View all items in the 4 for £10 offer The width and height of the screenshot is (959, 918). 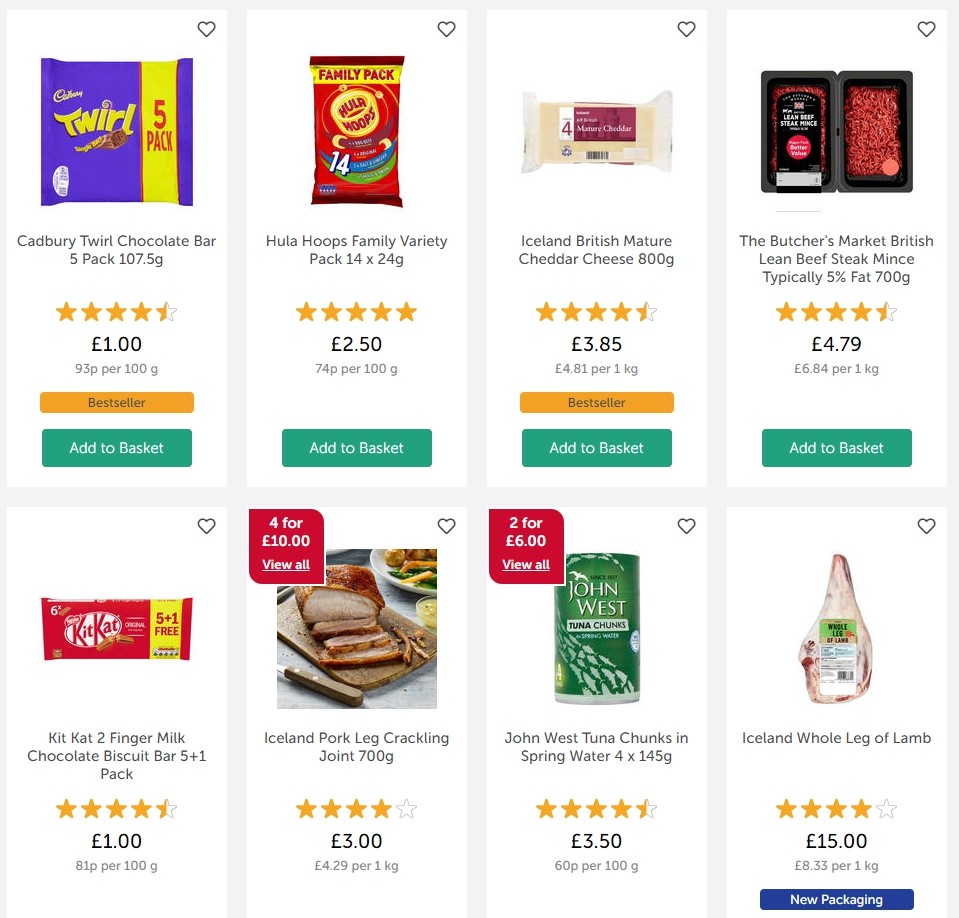pos(285,565)
